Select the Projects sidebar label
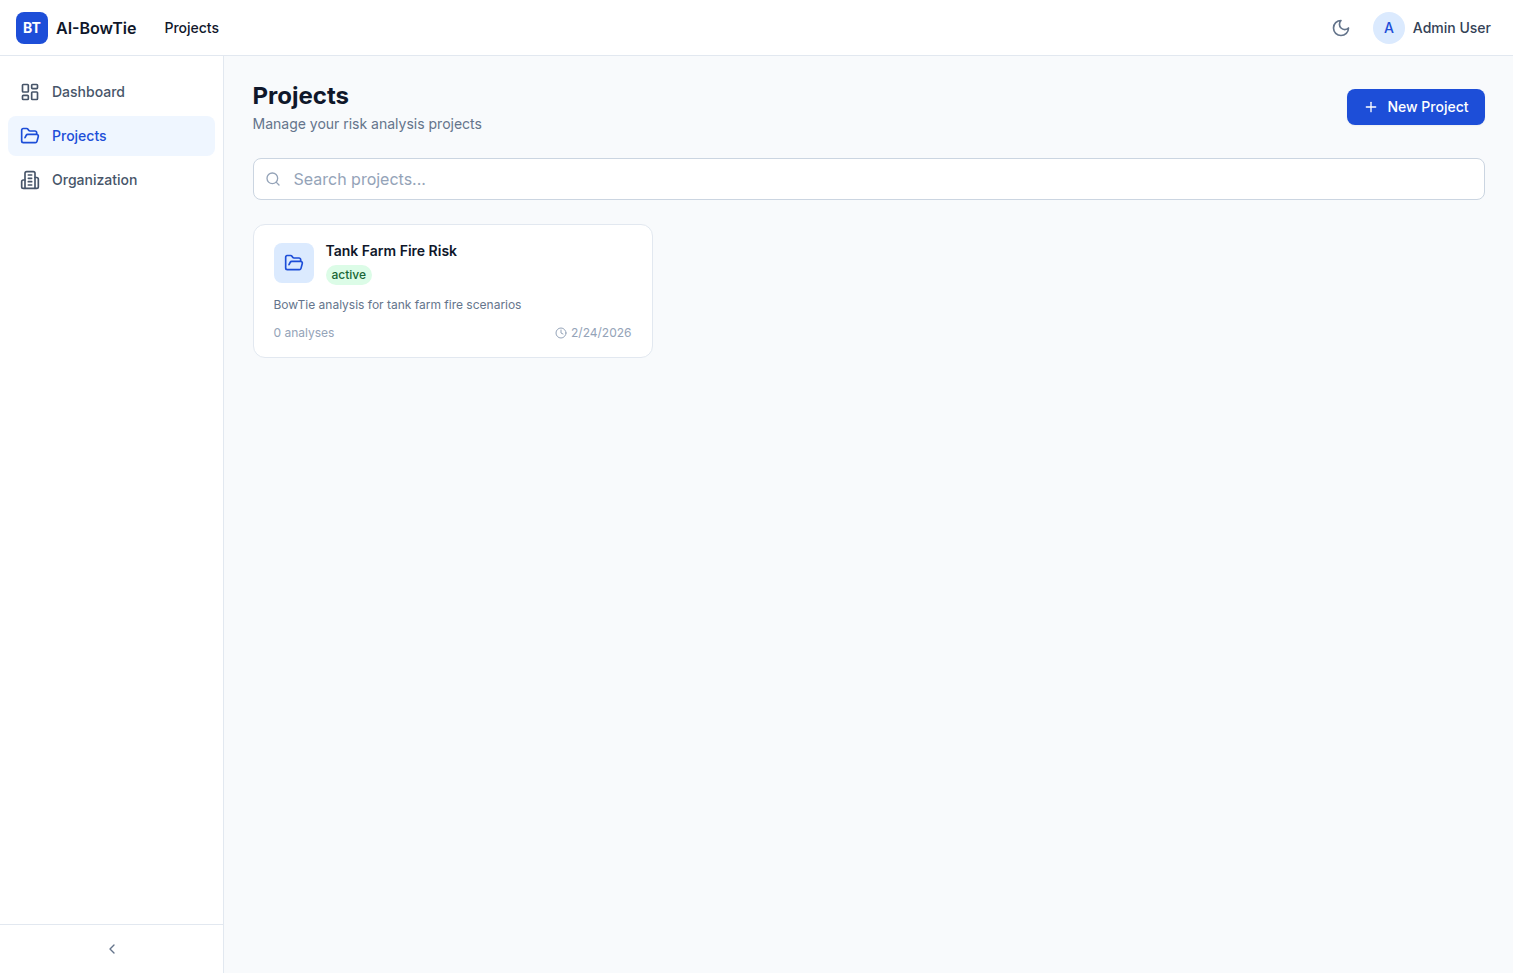Screen dimensions: 1513x973 [79, 136]
